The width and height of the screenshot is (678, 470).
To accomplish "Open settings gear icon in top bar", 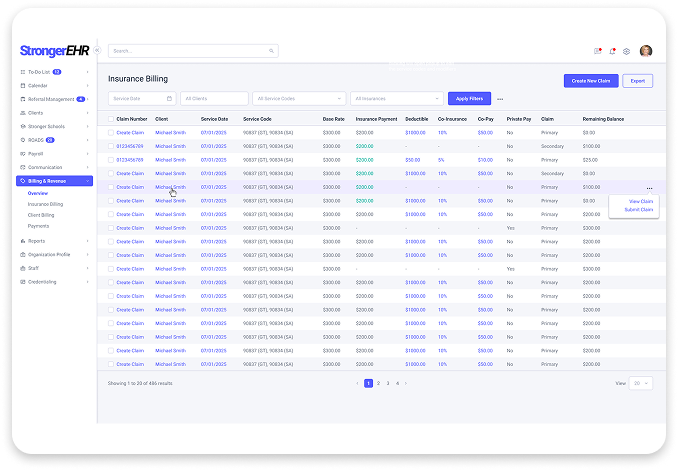I will coord(626,51).
